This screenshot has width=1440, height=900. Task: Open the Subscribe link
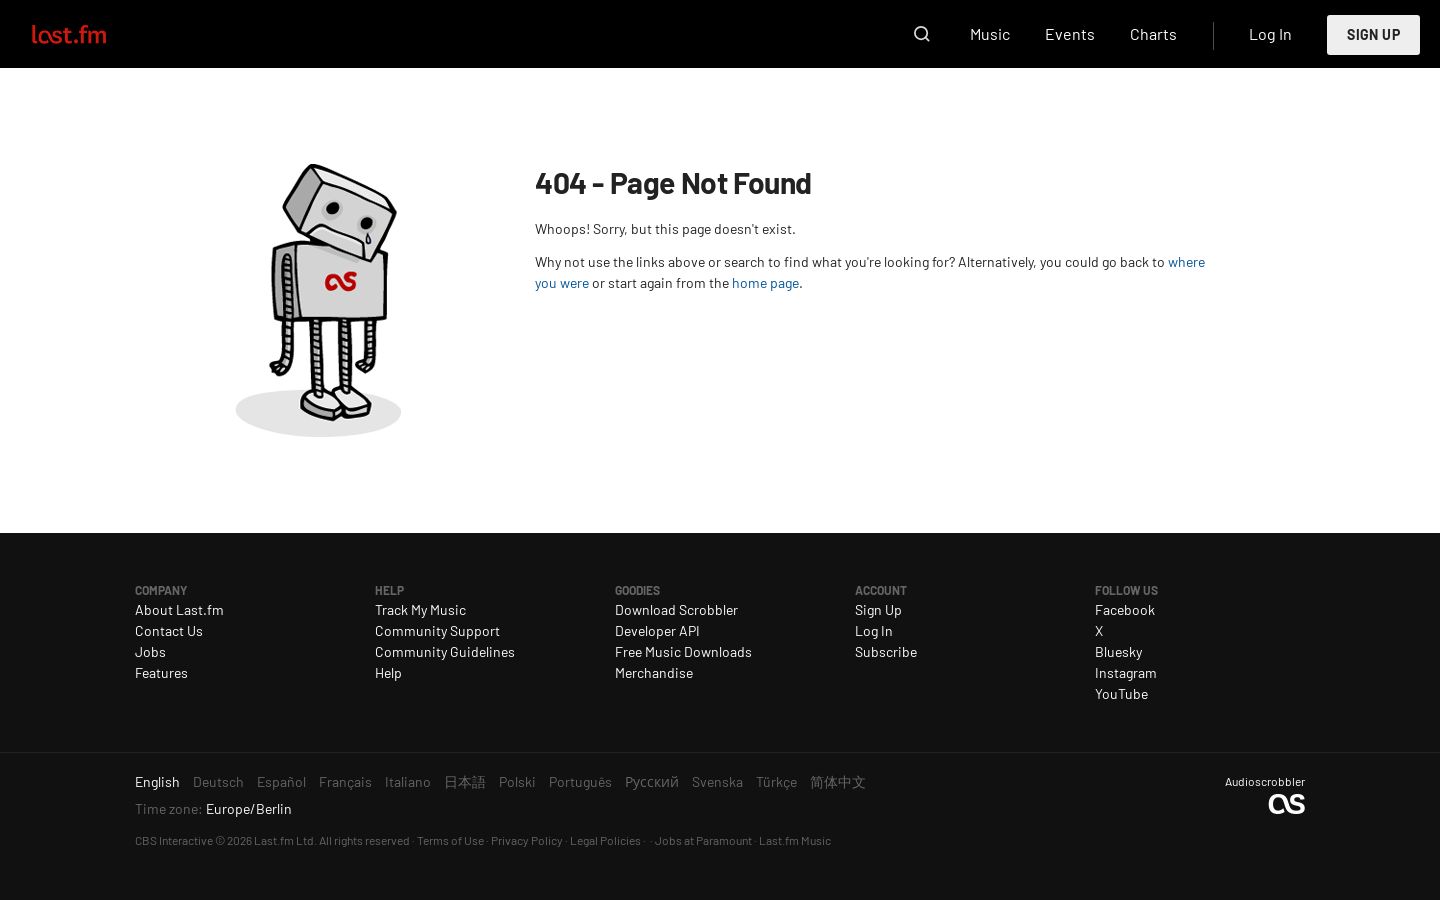click(x=886, y=652)
